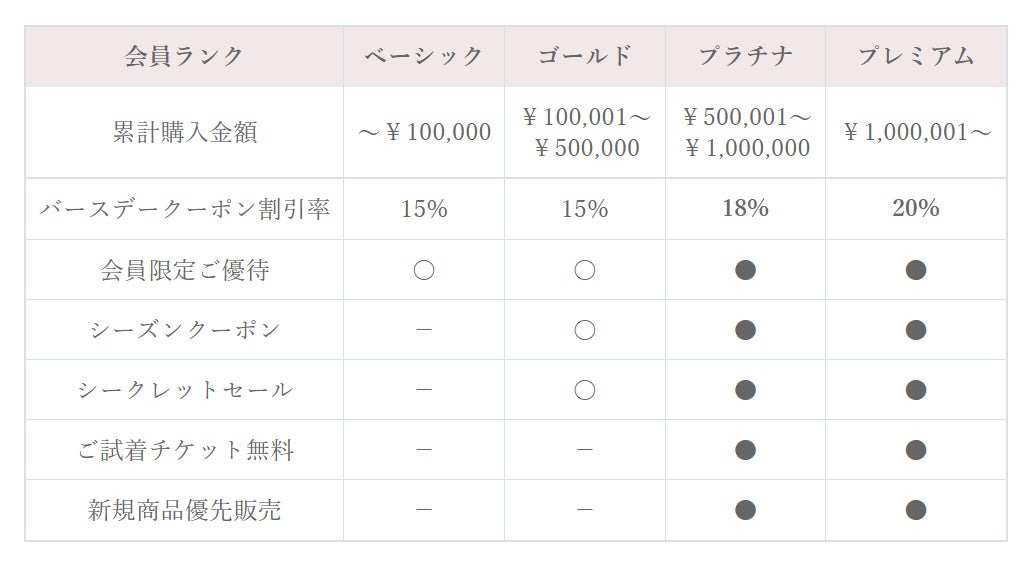Screen dimensions: 1028x562
Task: Select the プレミアム column header
Action: [x=916, y=56]
